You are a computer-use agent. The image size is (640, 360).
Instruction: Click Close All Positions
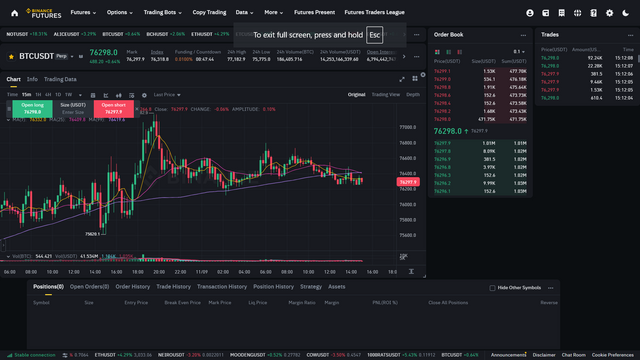coord(448,303)
